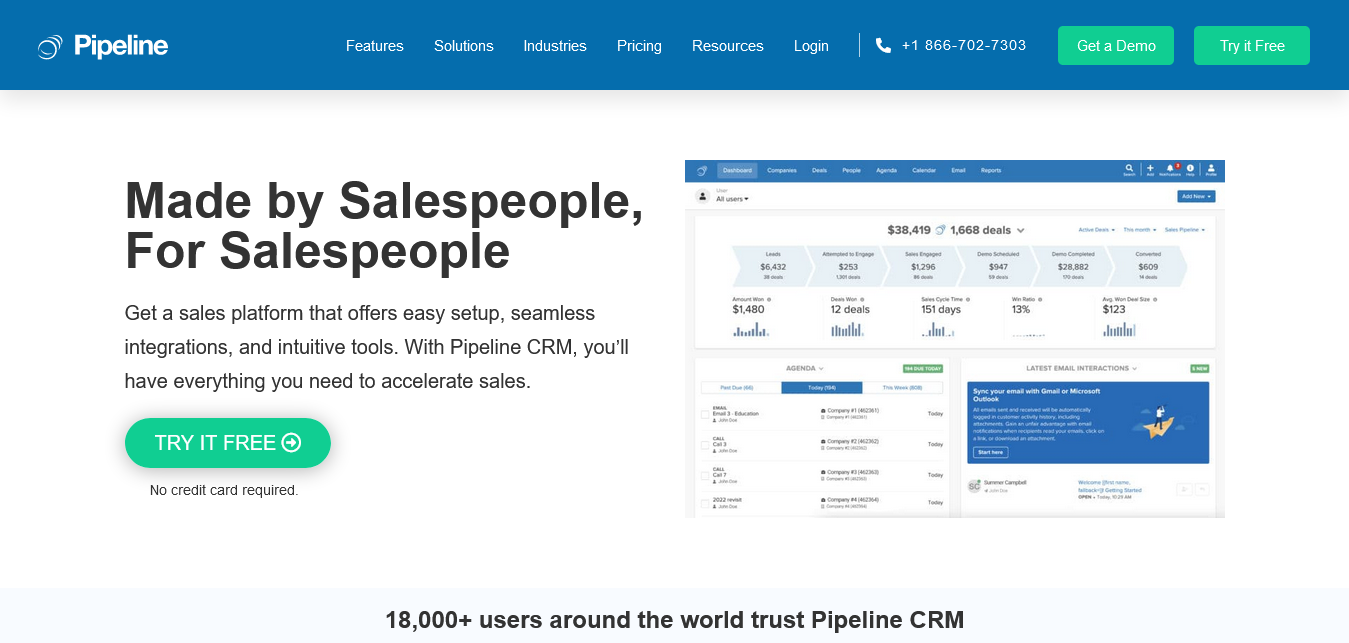Image resolution: width=1349 pixels, height=643 pixels.
Task: Select the People tab in the dashboard
Action: [851, 171]
